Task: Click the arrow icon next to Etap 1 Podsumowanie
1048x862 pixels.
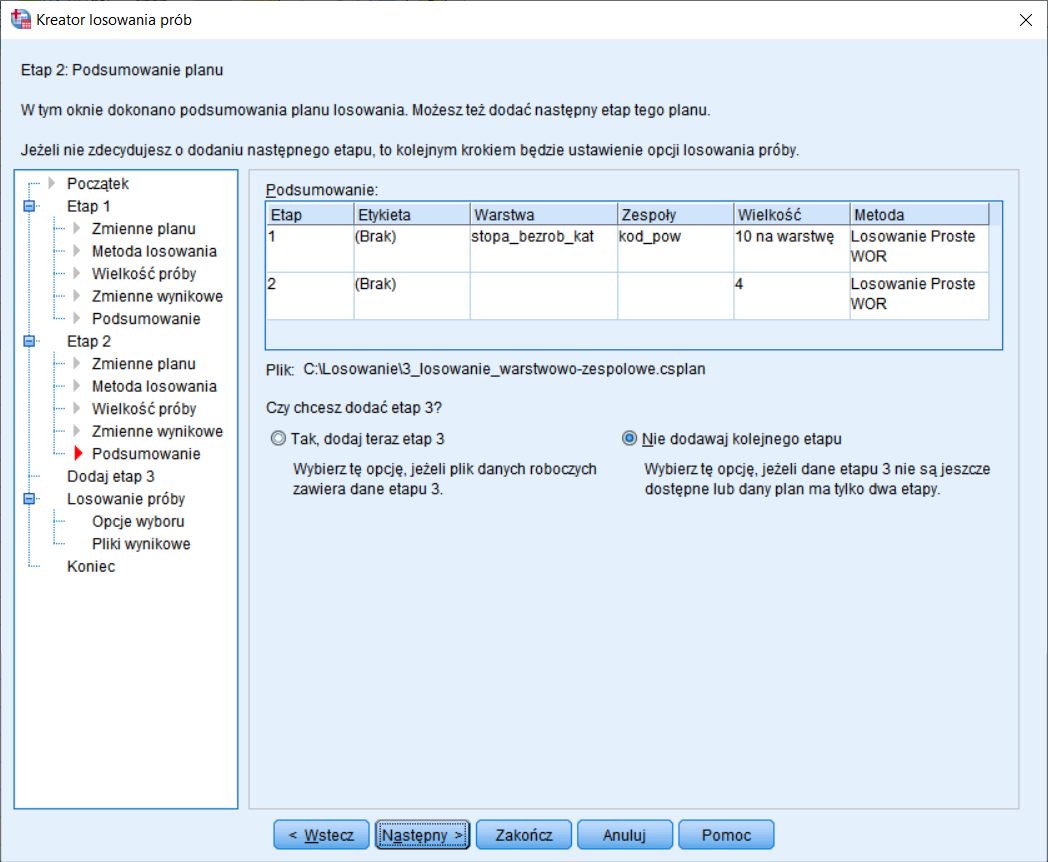Action: 77,319
